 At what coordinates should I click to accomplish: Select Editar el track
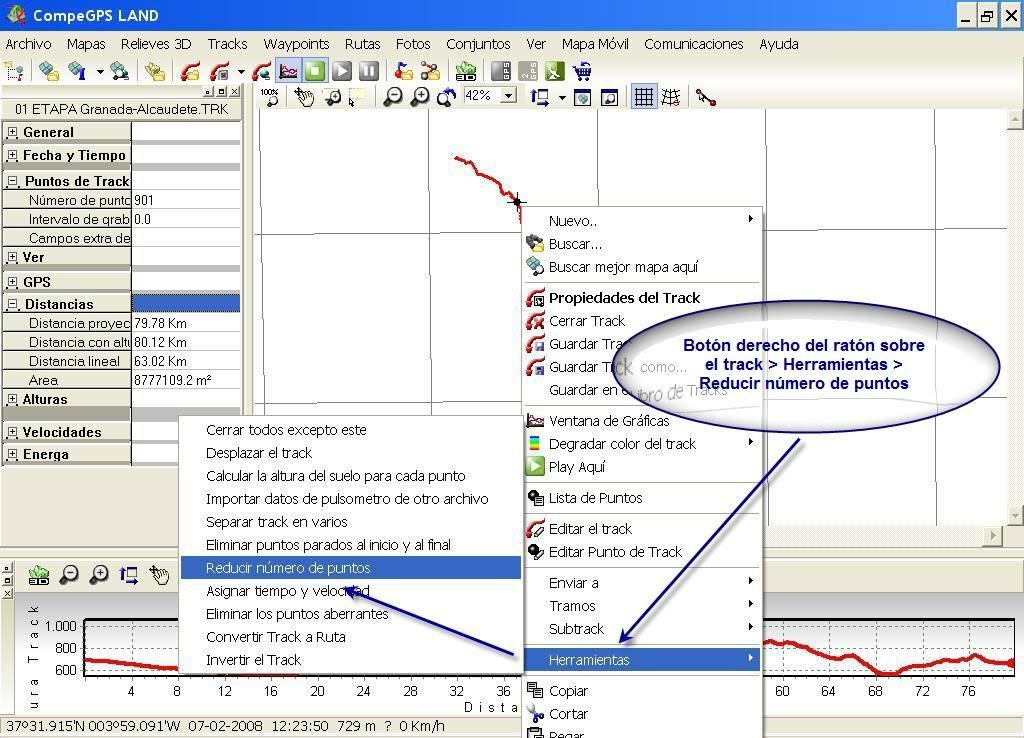tap(643, 529)
